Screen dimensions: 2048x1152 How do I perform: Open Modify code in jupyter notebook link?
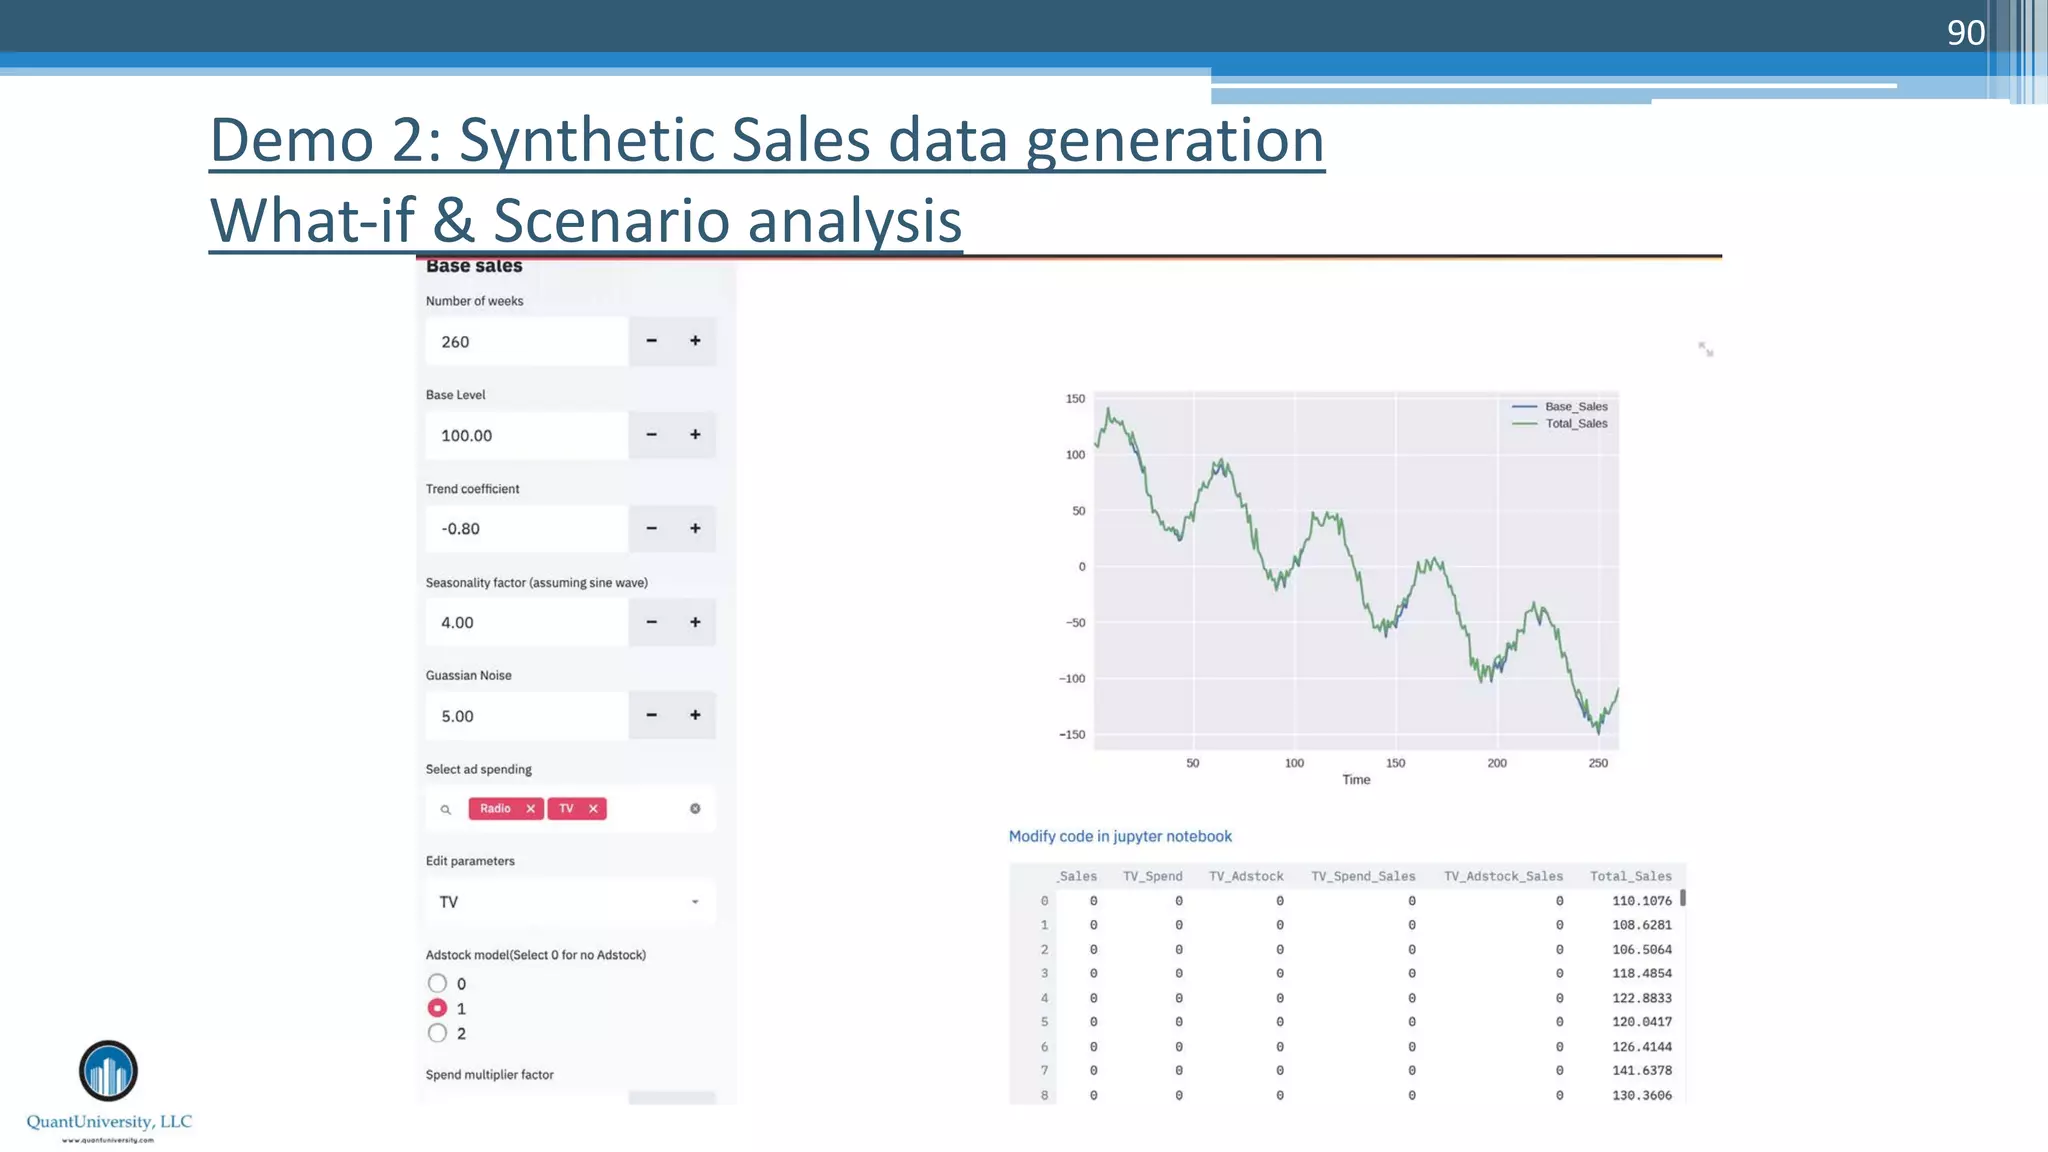[1120, 836]
